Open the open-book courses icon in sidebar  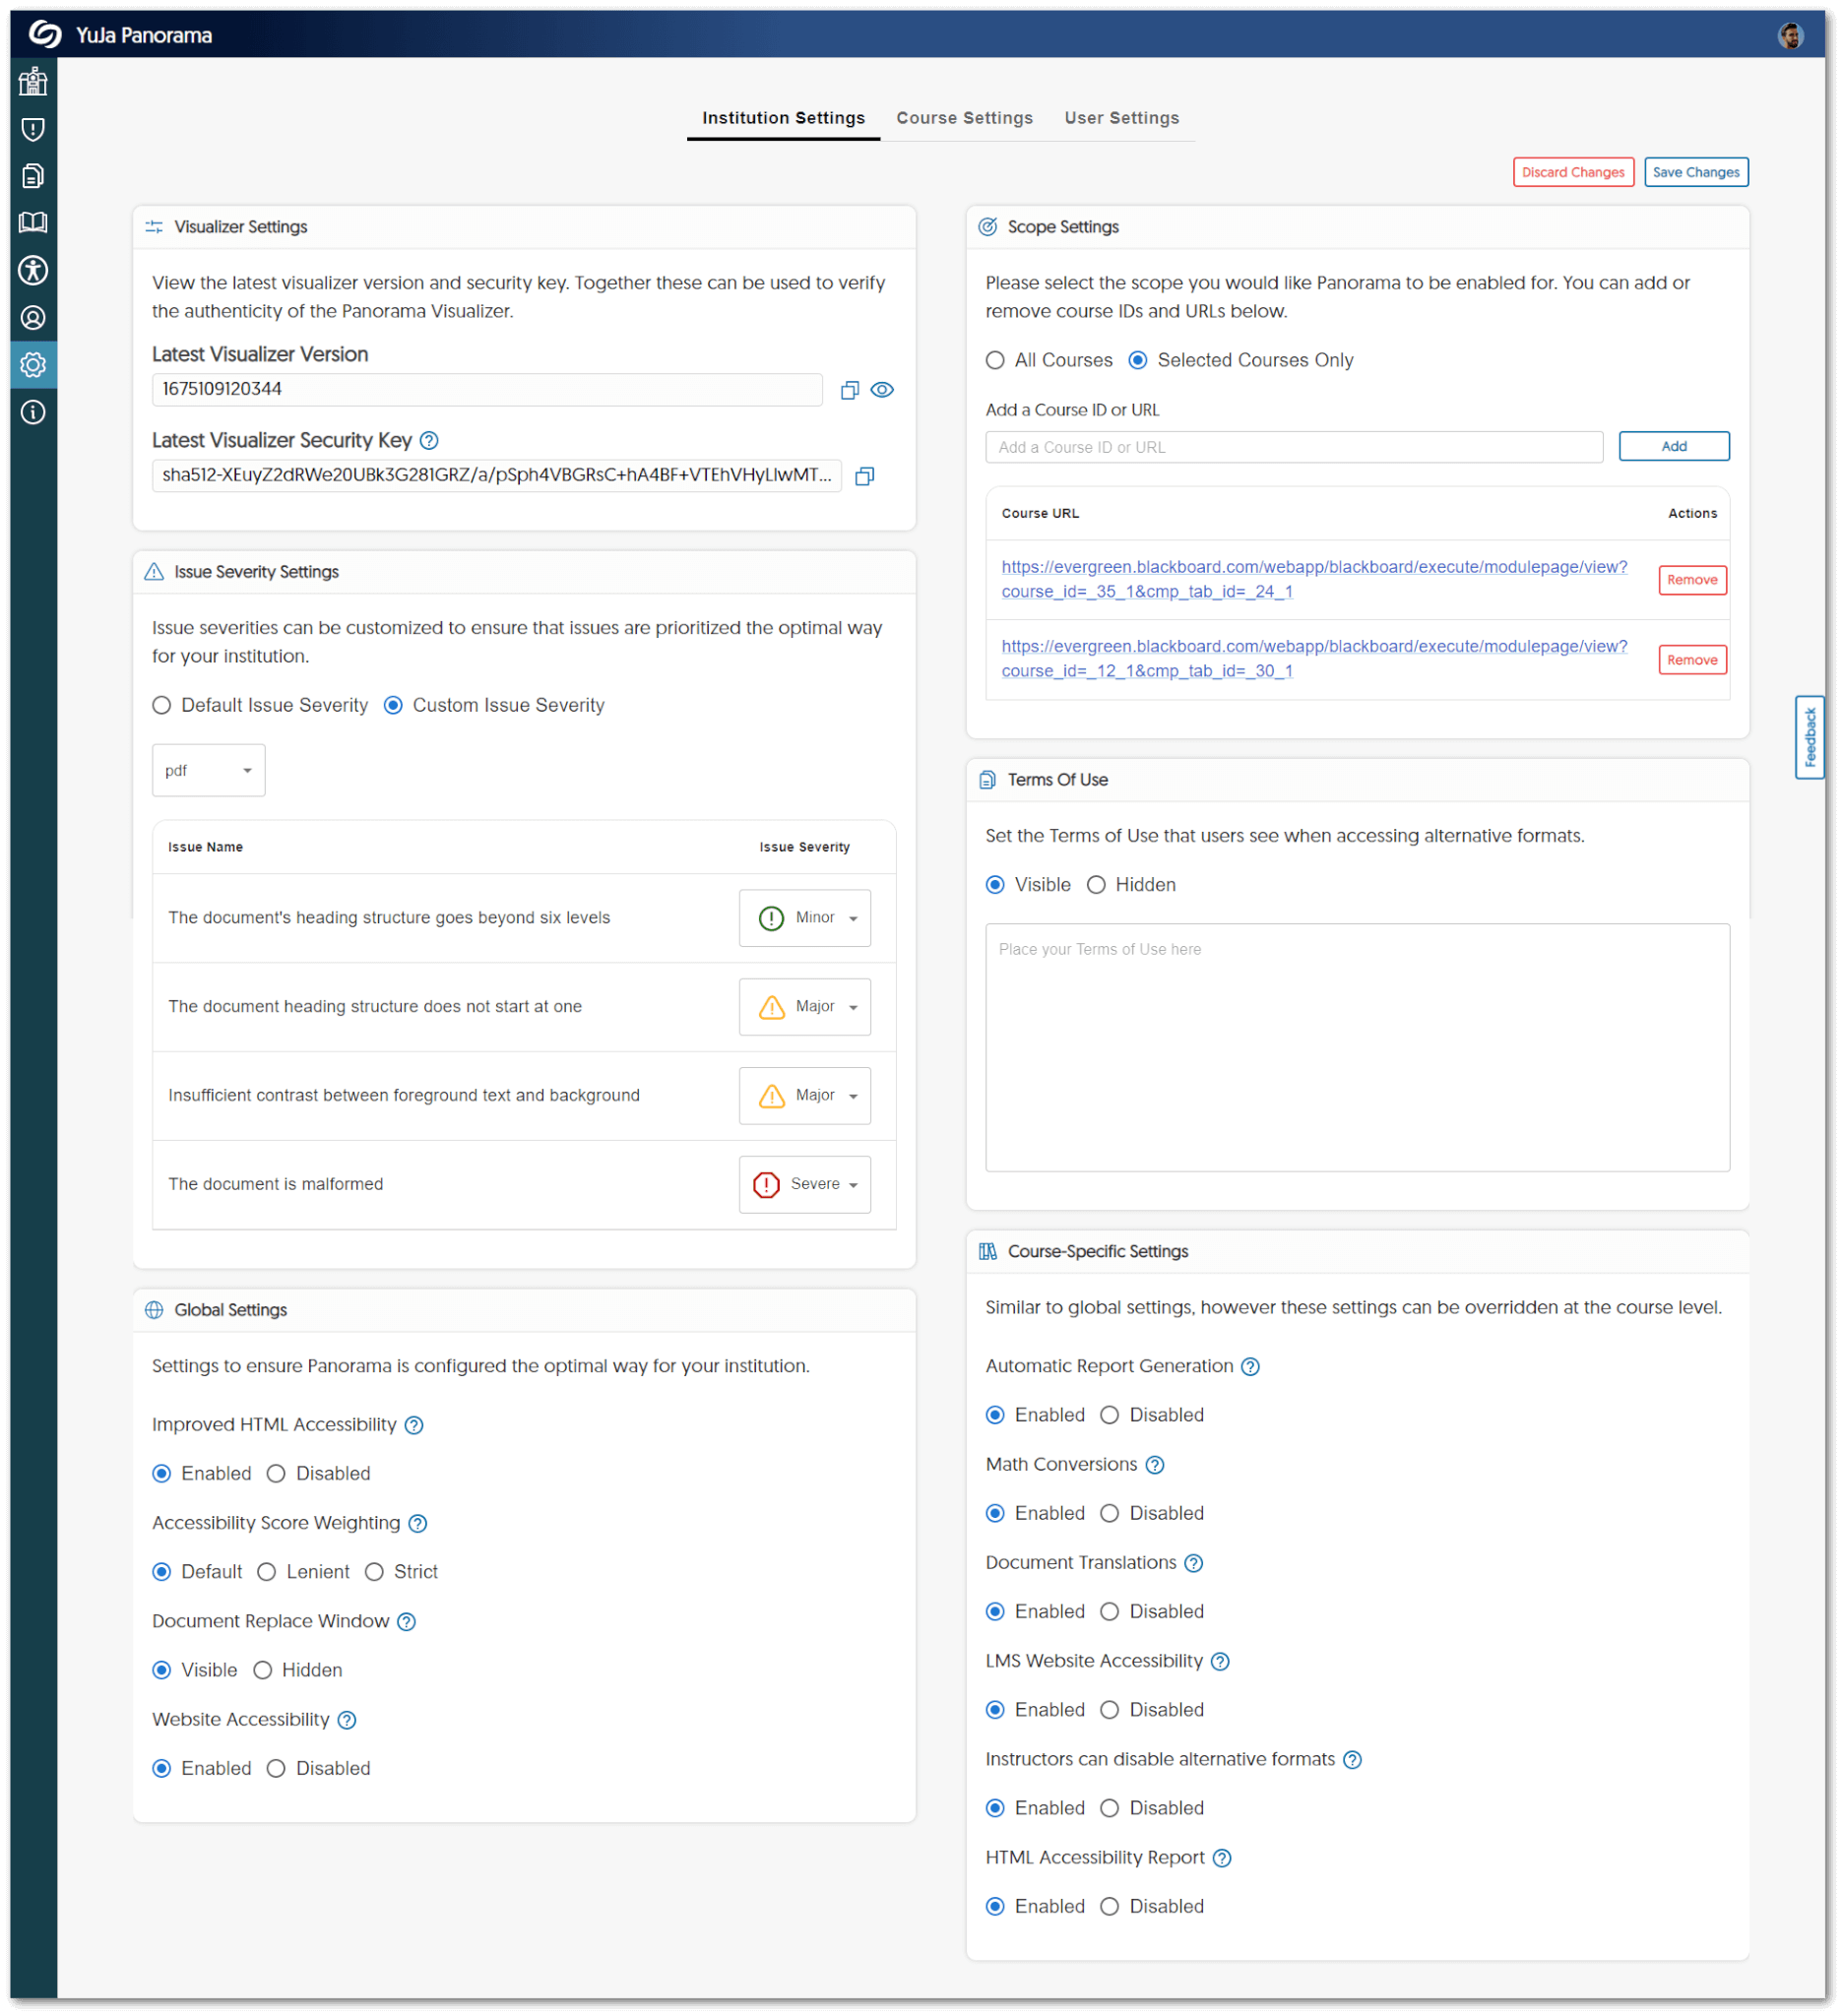point(33,222)
